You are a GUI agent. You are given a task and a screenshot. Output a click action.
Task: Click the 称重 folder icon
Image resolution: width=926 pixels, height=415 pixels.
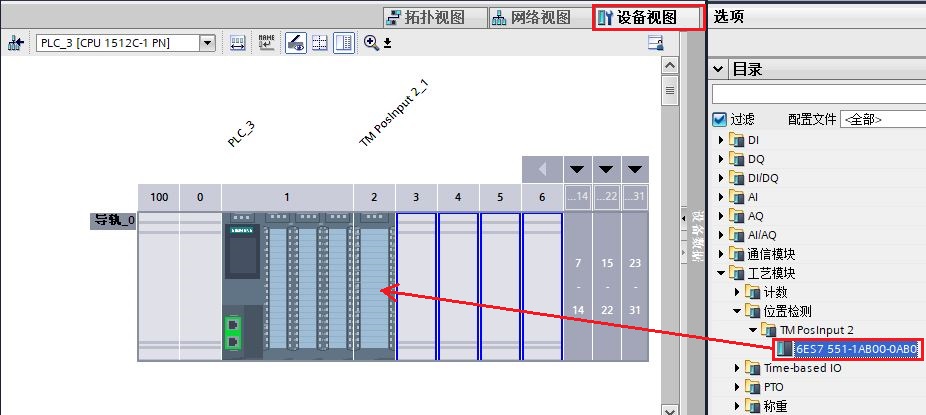pos(752,406)
